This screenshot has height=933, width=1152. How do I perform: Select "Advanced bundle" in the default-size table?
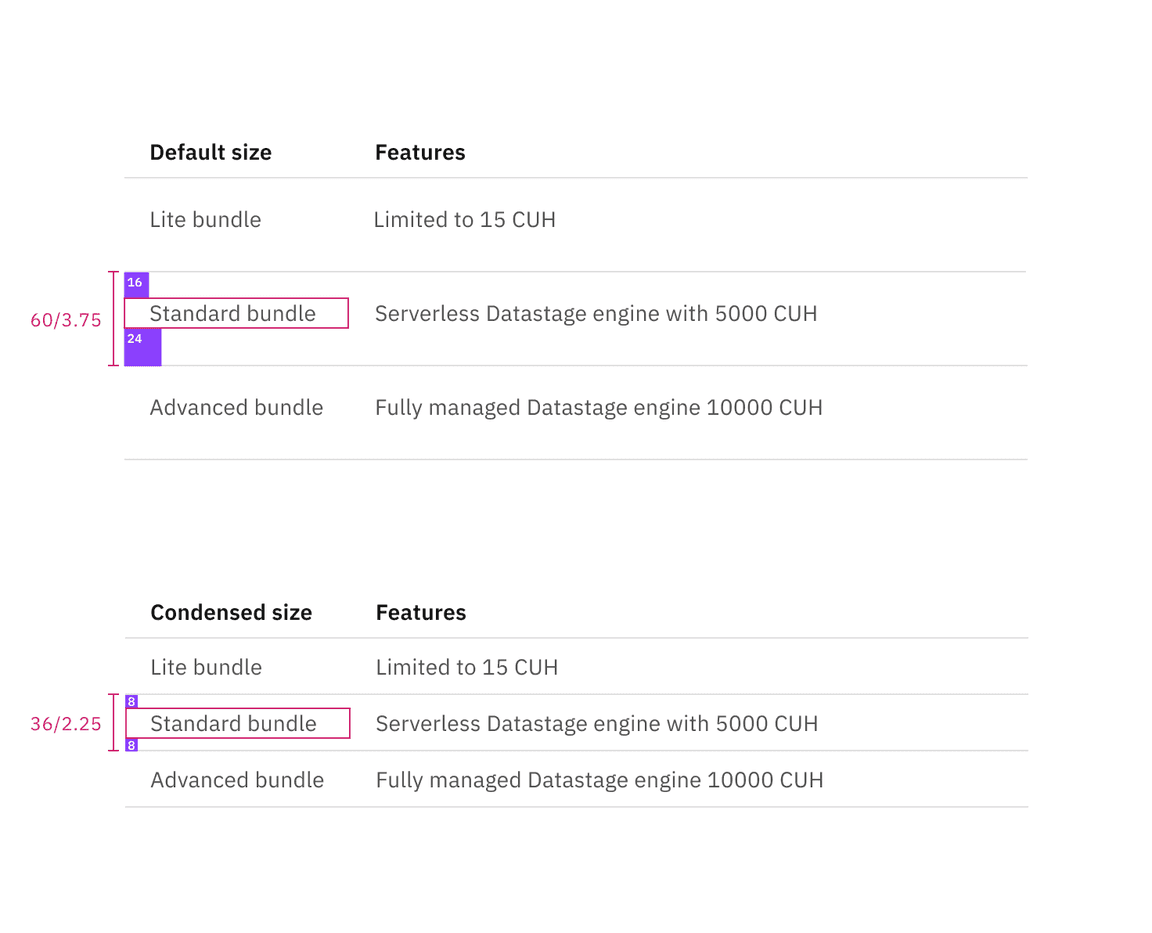pyautogui.click(x=236, y=408)
